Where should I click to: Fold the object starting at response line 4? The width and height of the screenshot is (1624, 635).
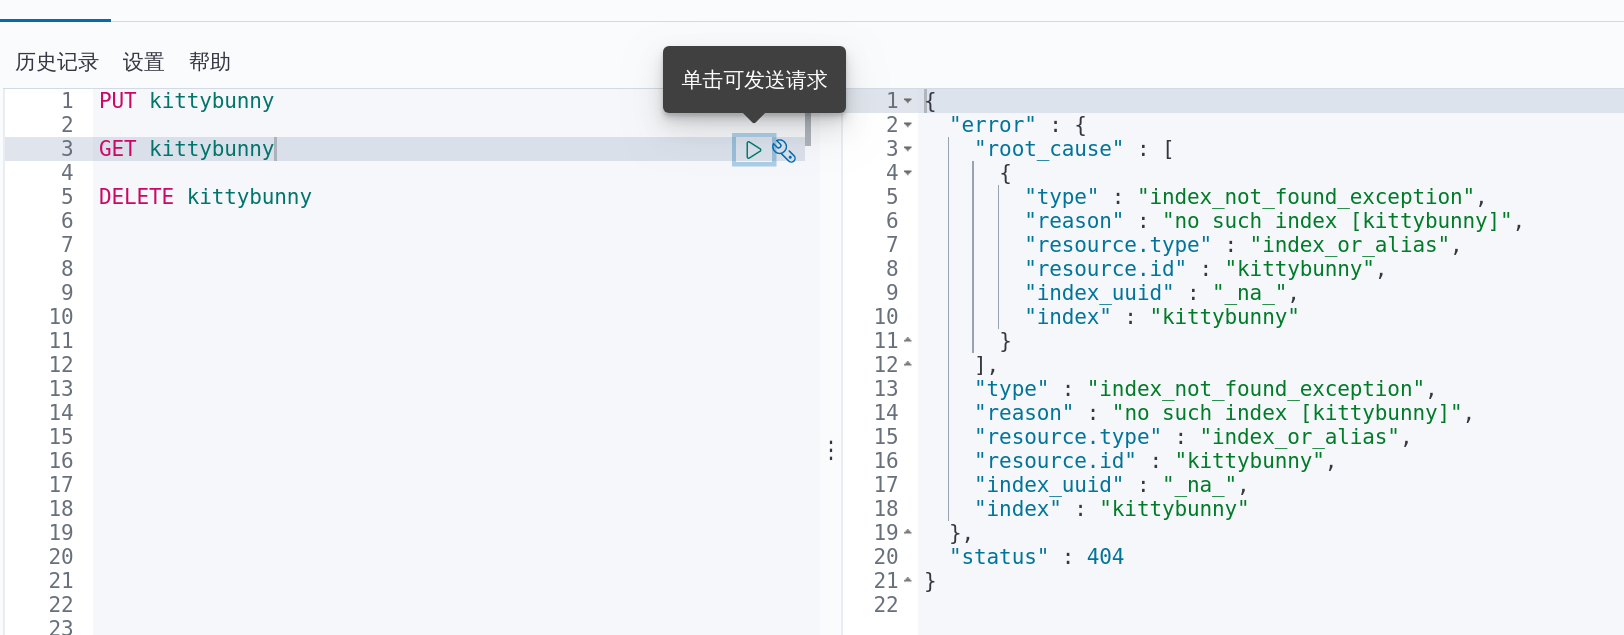(x=908, y=173)
